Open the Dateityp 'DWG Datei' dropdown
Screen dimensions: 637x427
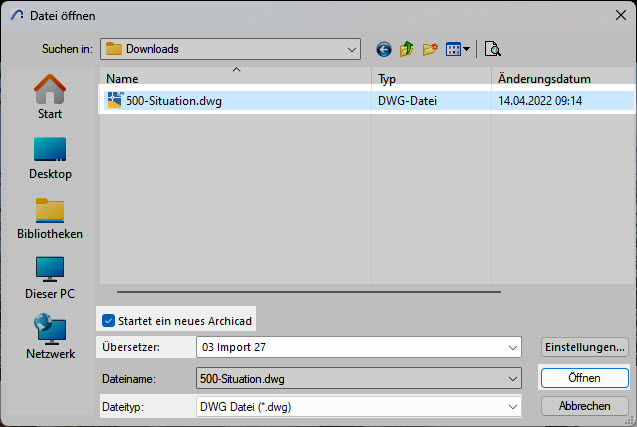point(359,407)
